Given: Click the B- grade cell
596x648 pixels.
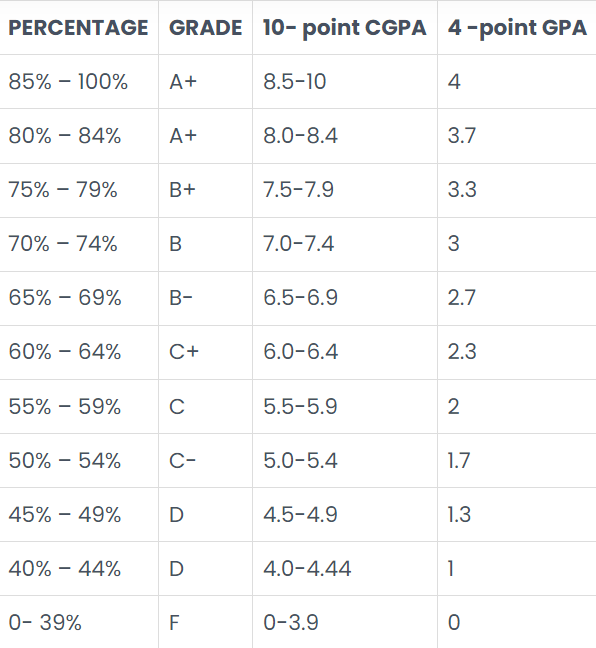Looking at the screenshot, I should 205,298.
